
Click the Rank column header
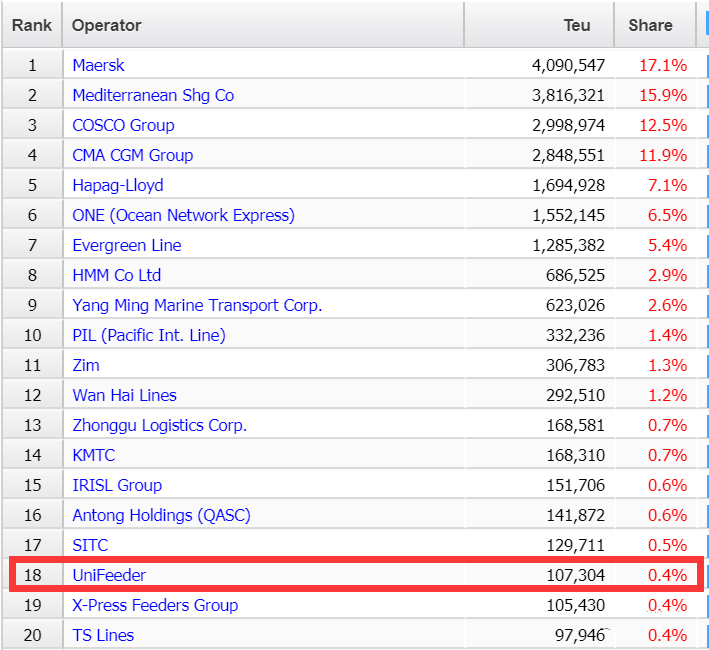tap(32, 25)
